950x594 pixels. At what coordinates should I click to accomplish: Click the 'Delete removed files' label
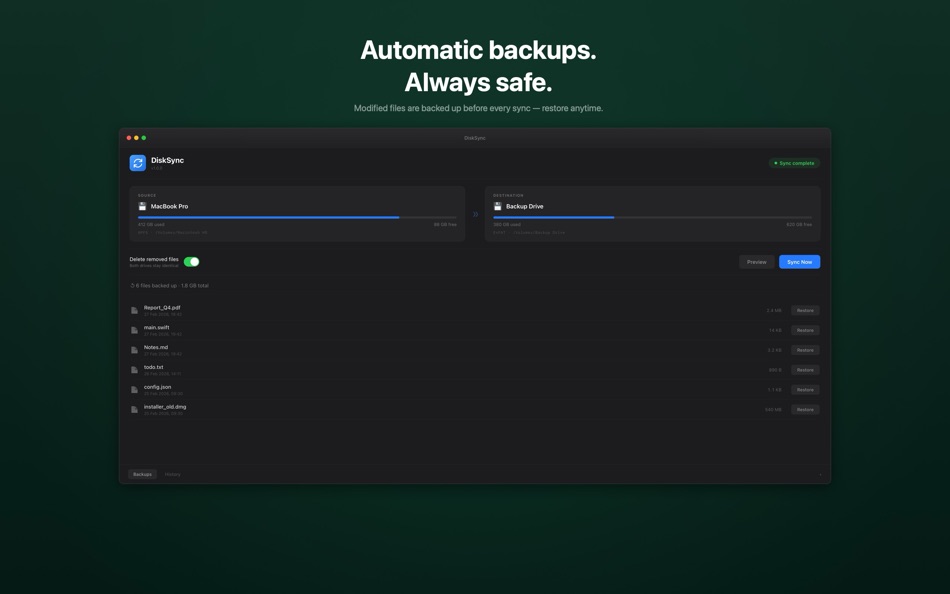154,259
